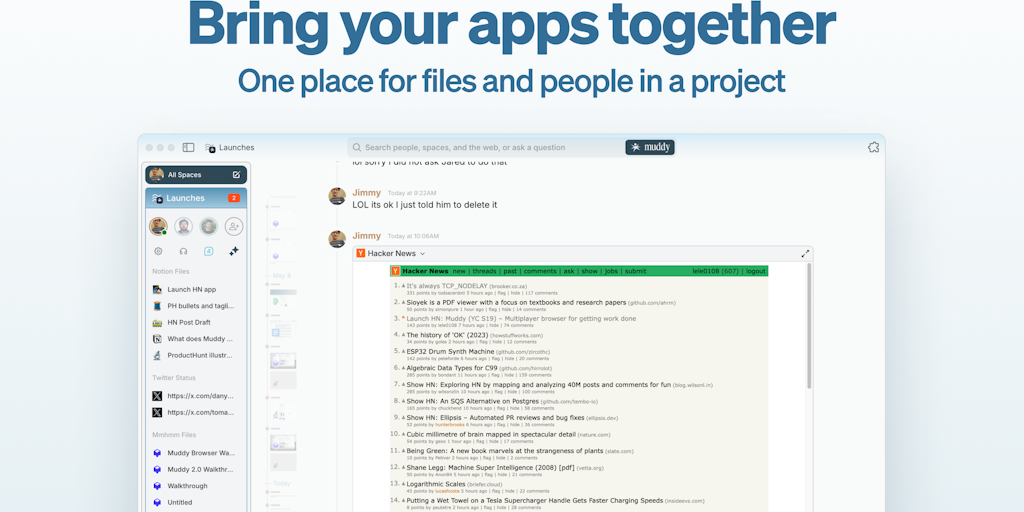
Task: Click the extensions puzzle icon
Action: tap(873, 147)
